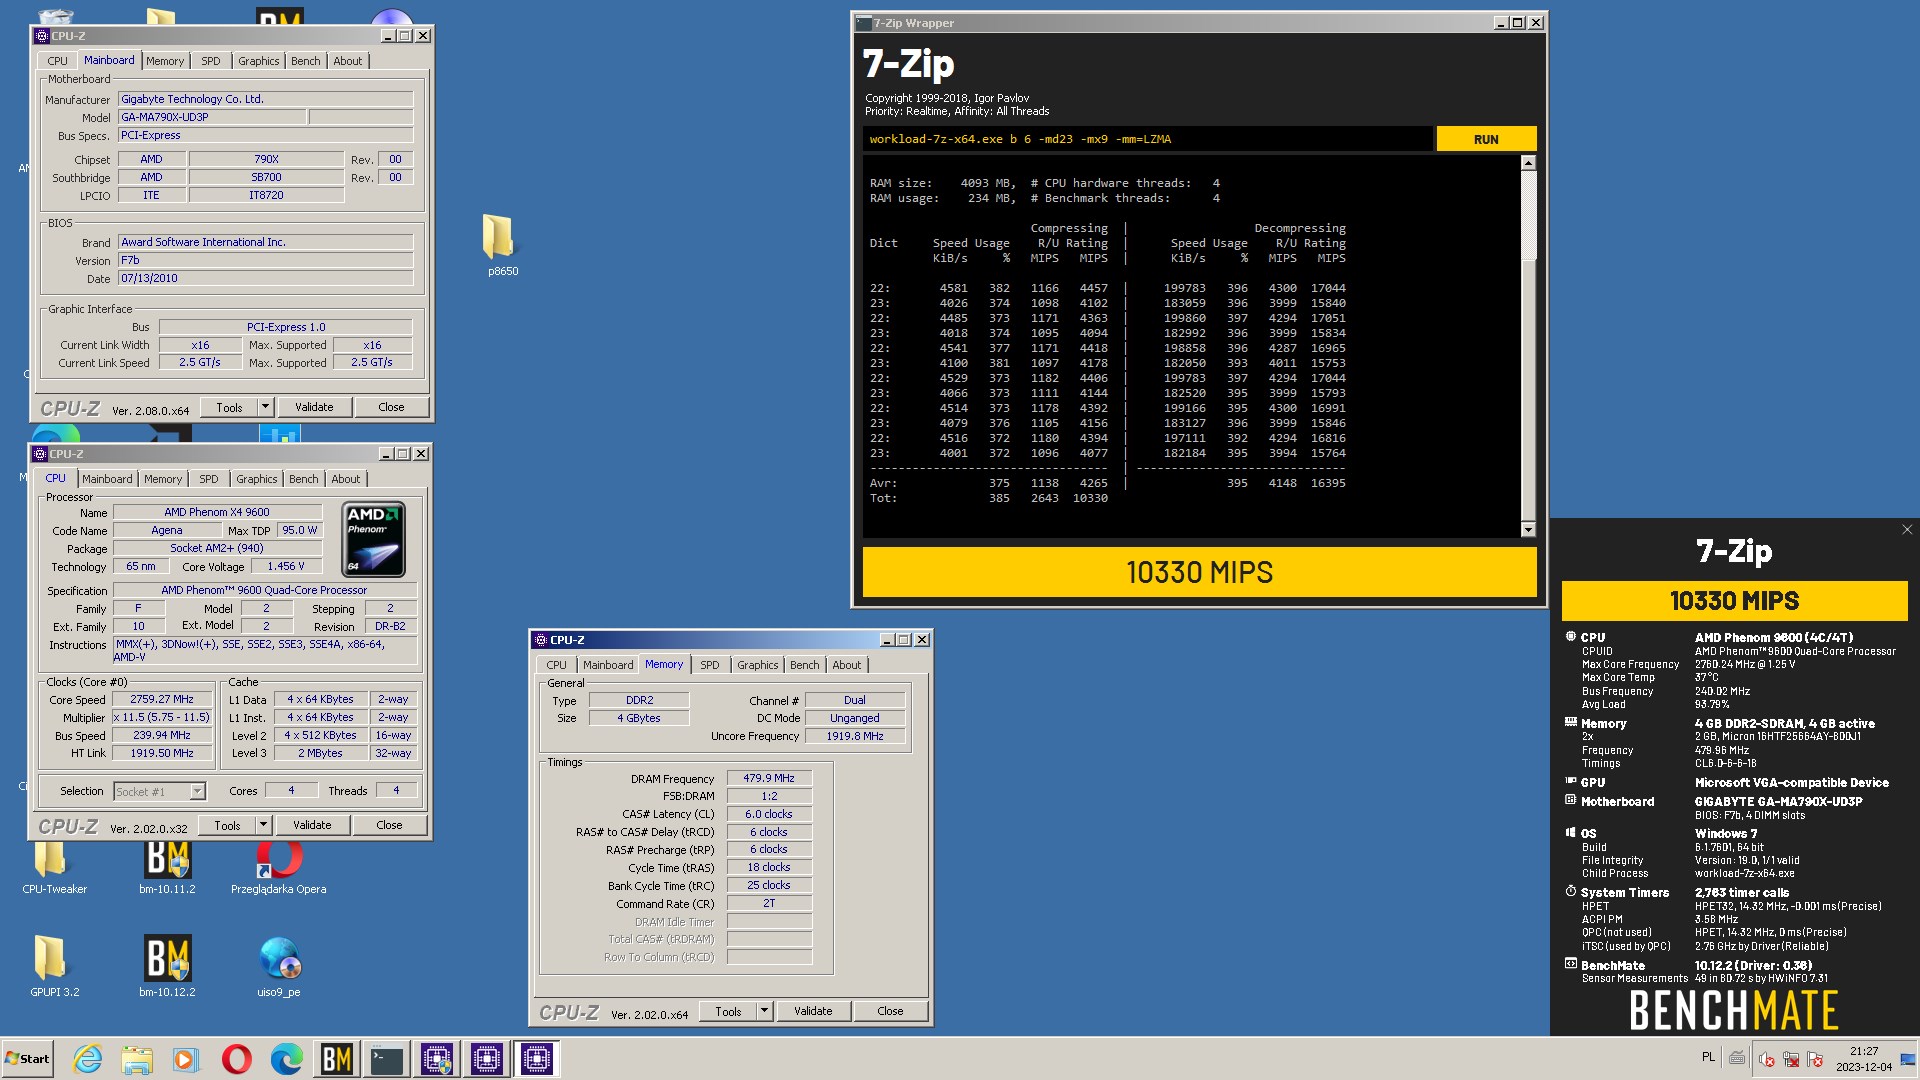This screenshot has height=1080, width=1920.
Task: Open the CPU-Tweaker desktop folder
Action: click(x=54, y=868)
